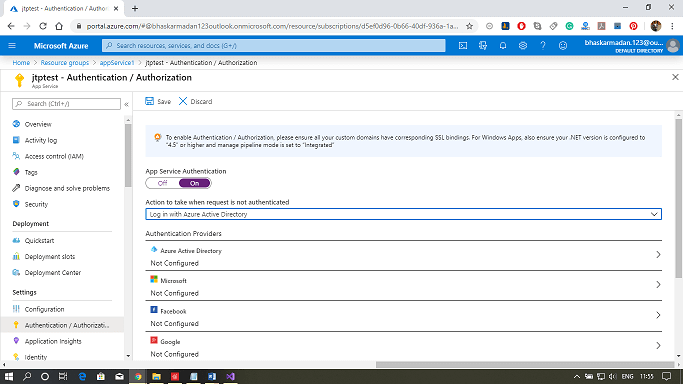The width and height of the screenshot is (683, 384).
Task: Click the Microsoft Azure logo text
Action: [x=61, y=46]
